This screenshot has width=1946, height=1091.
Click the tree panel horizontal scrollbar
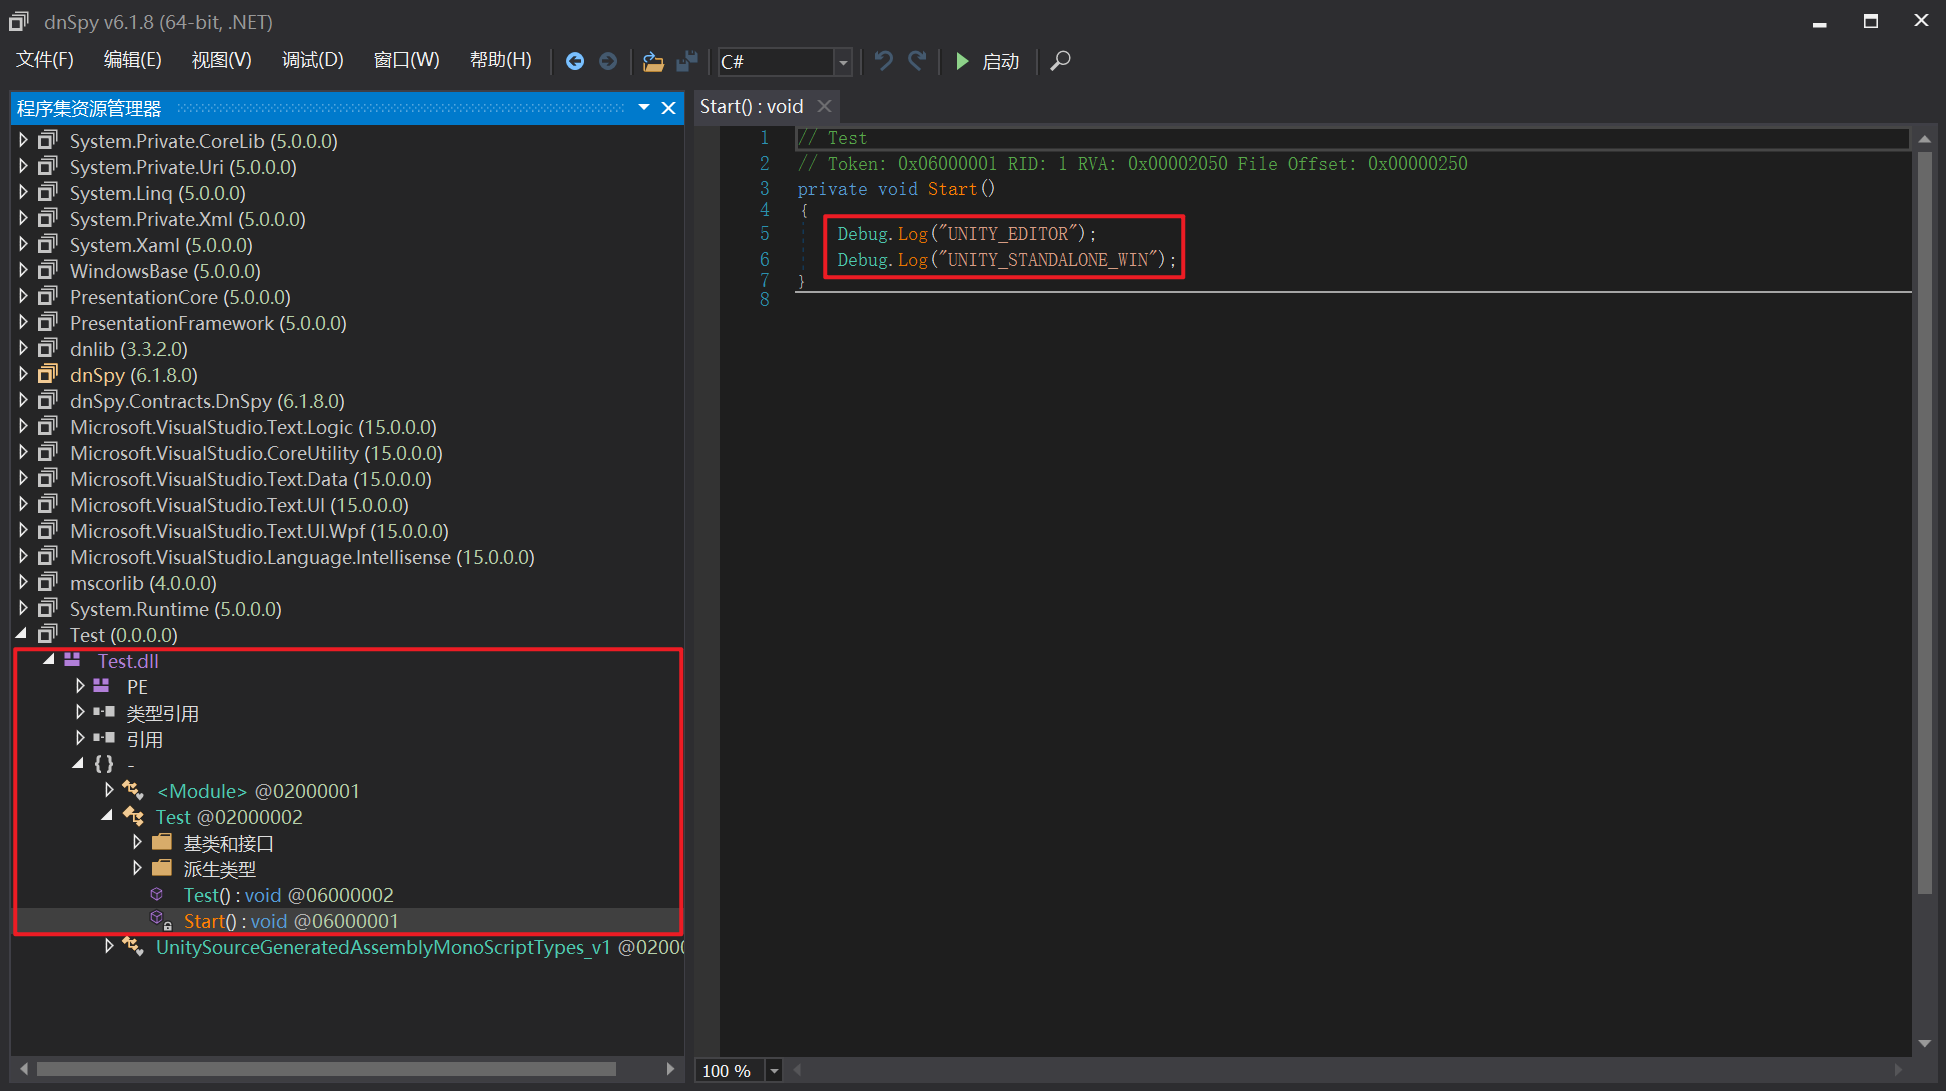[326, 1069]
